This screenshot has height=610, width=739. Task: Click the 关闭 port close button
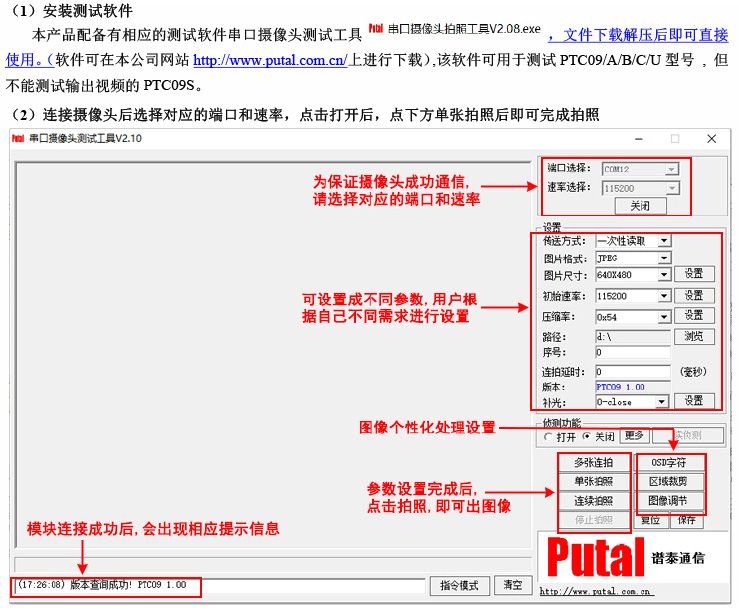coord(640,205)
